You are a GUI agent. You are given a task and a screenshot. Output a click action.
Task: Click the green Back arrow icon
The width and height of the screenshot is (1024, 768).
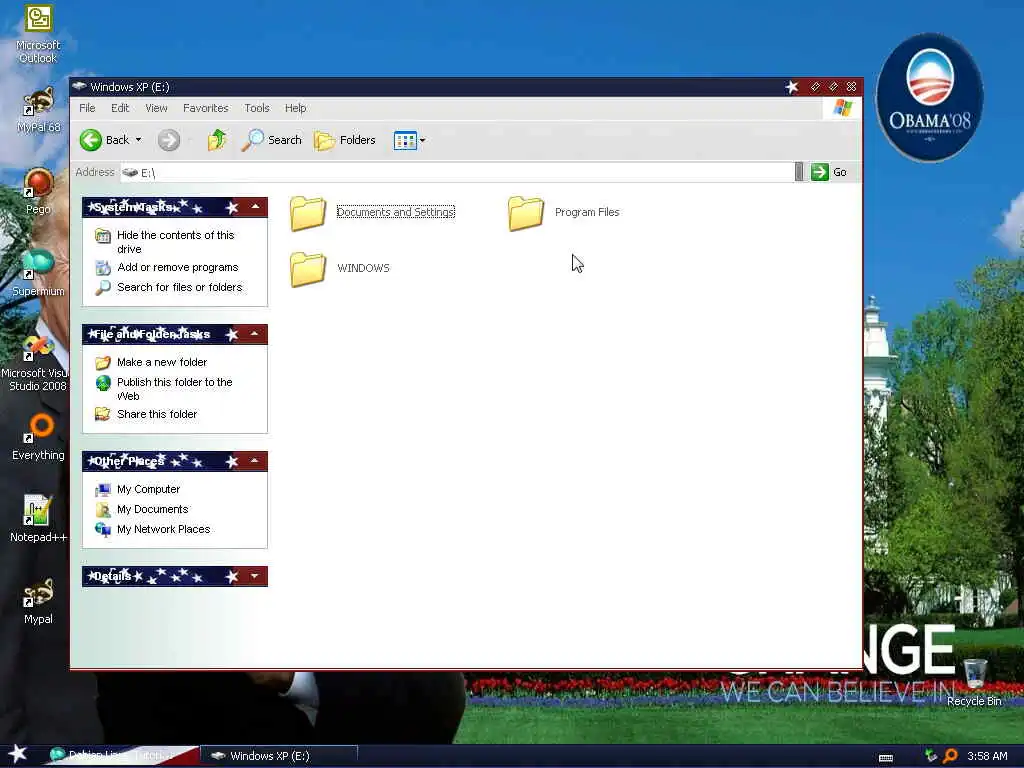pos(91,140)
